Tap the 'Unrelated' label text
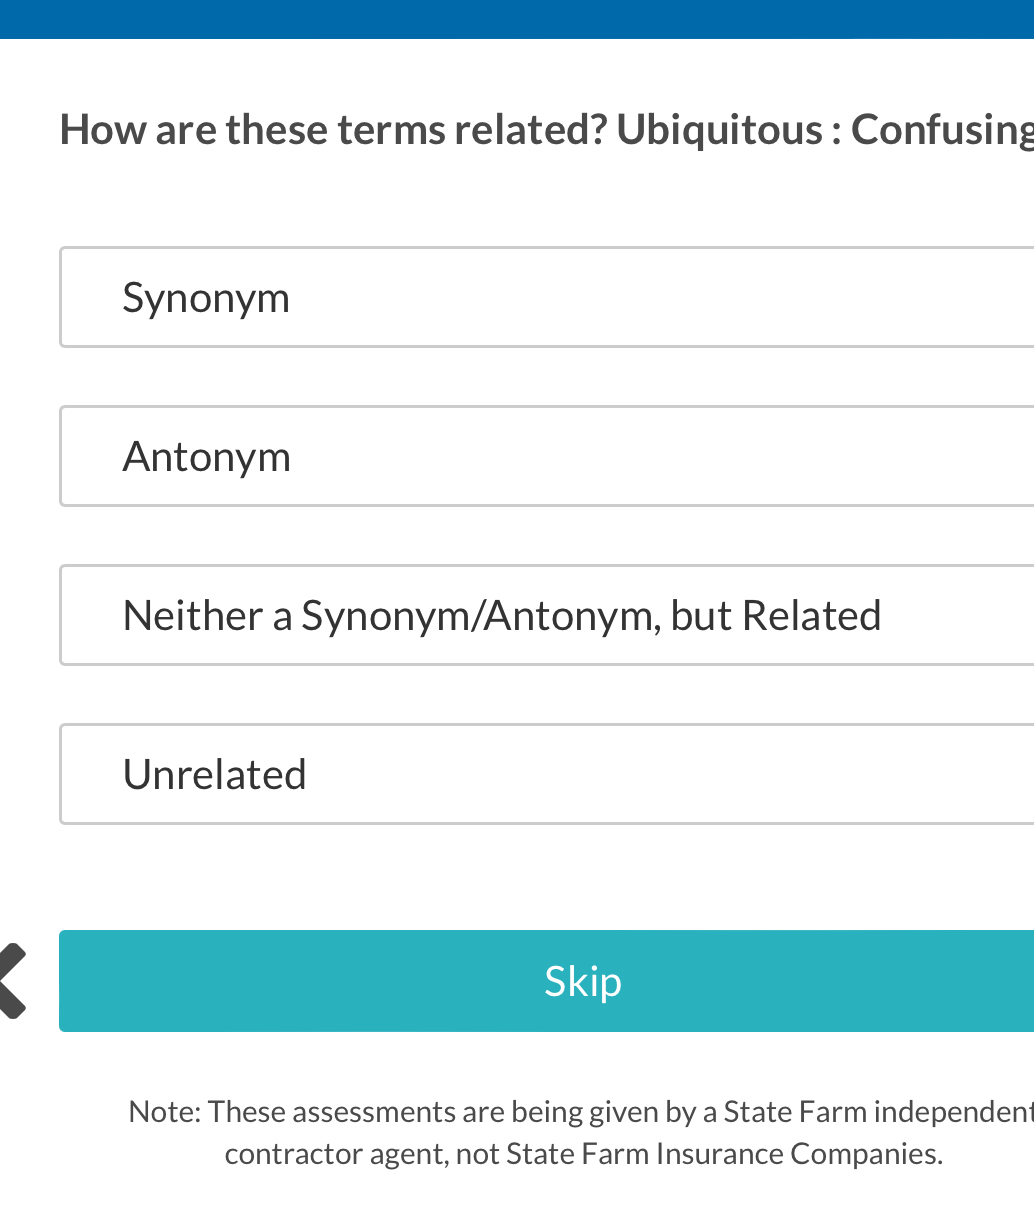1034x1207 pixels. tap(214, 775)
